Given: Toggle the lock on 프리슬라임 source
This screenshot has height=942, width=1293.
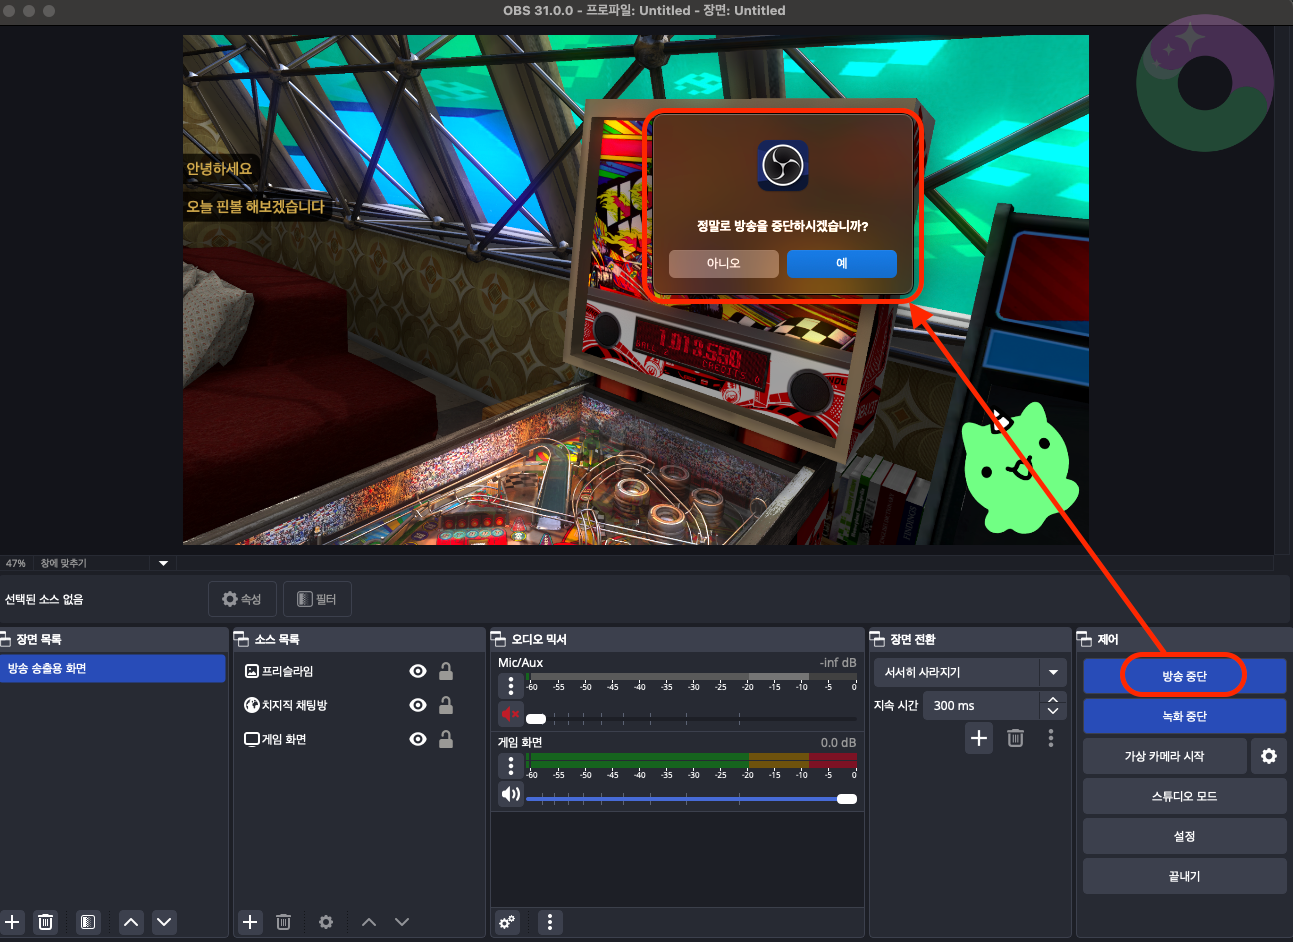Looking at the screenshot, I should pyautogui.click(x=446, y=671).
